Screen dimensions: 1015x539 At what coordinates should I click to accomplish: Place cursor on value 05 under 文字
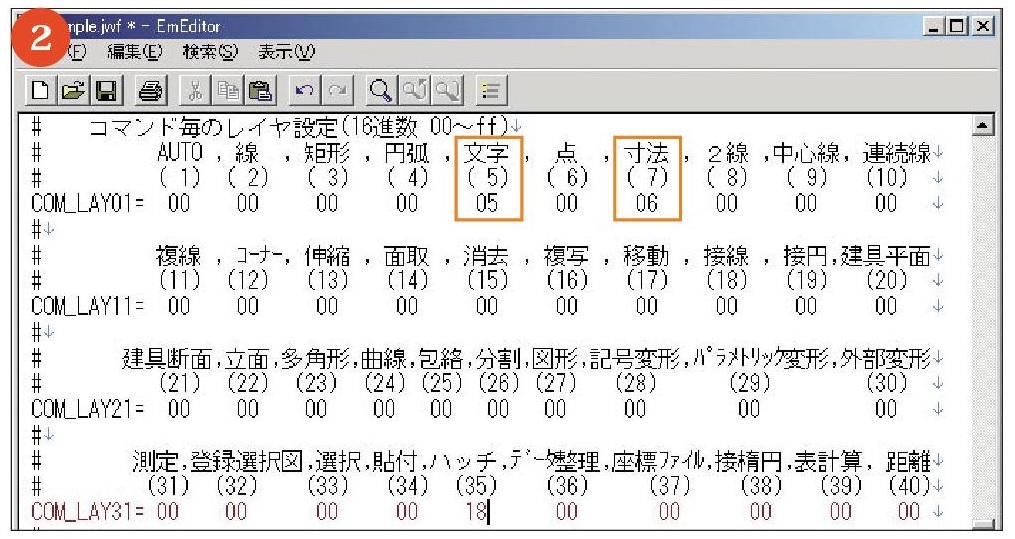(486, 202)
